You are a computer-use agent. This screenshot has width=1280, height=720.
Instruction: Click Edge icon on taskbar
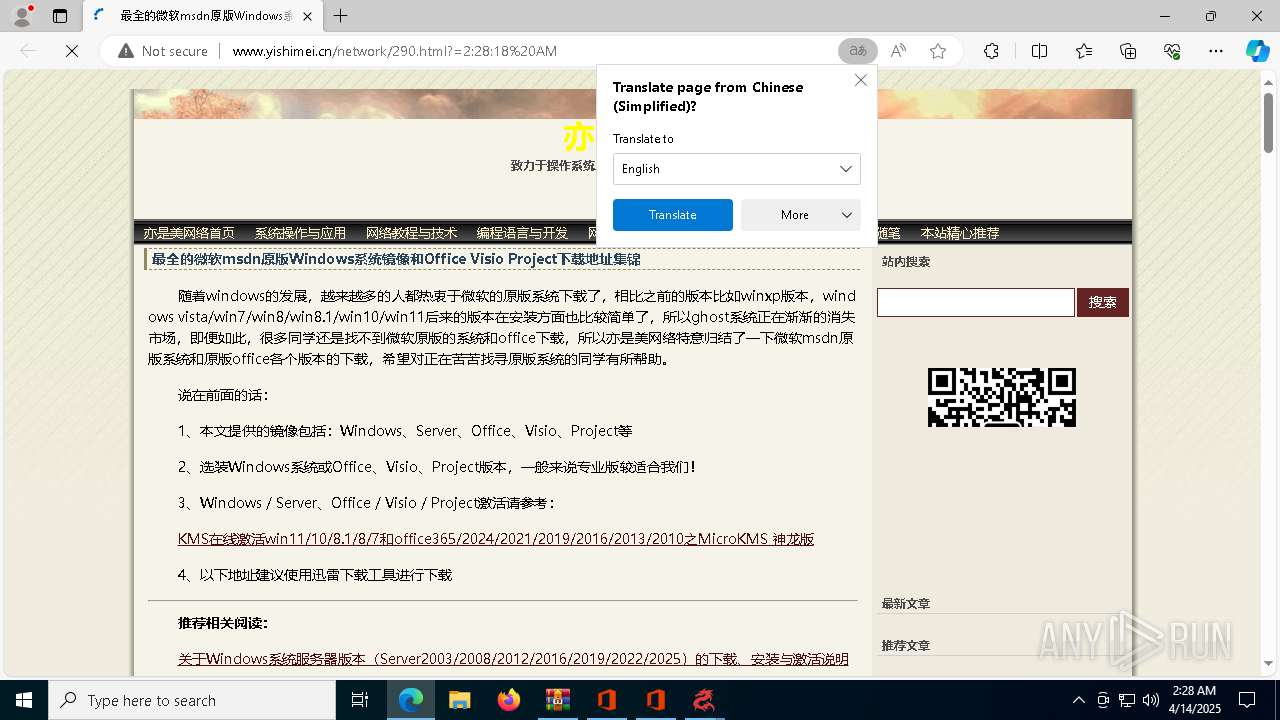(411, 700)
